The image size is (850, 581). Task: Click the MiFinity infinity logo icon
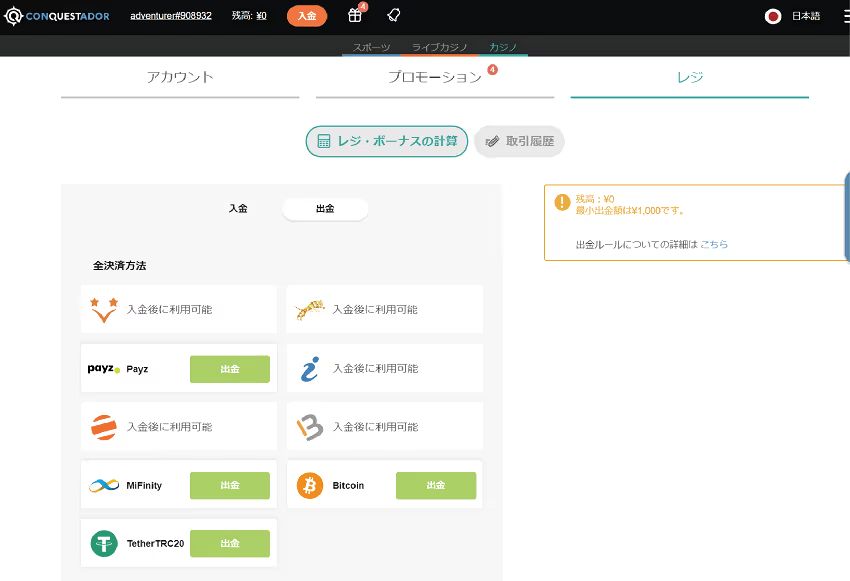click(x=104, y=485)
